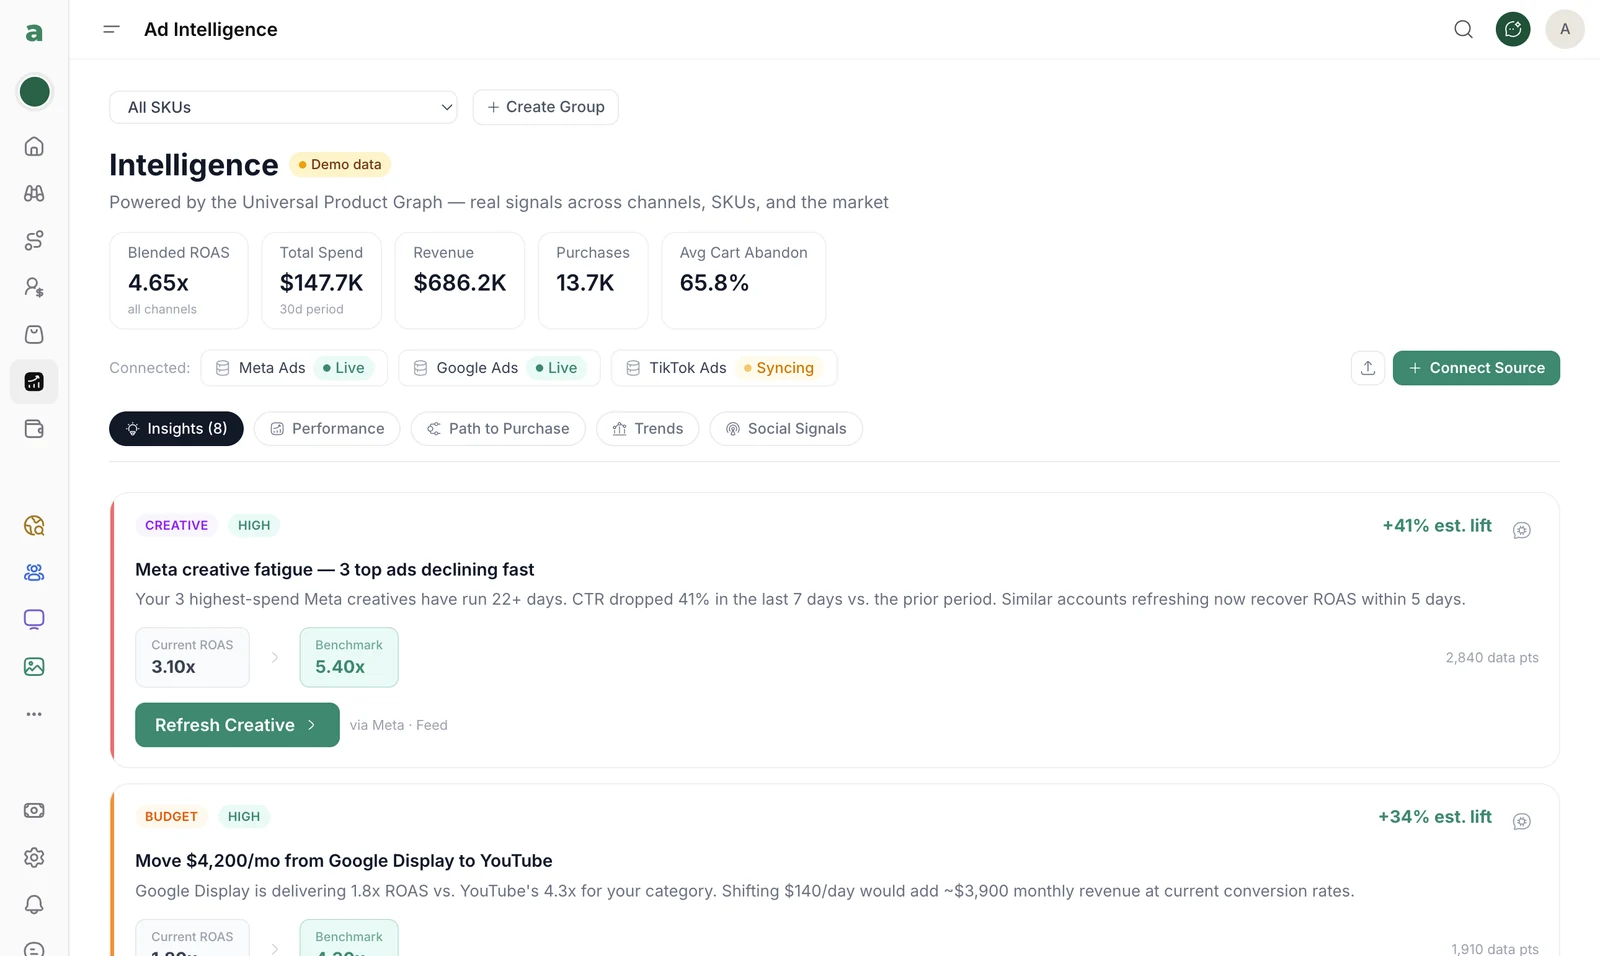The width and height of the screenshot is (1600, 956).
Task: Click the dark green workspace circle in sidebar
Action: 34,92
